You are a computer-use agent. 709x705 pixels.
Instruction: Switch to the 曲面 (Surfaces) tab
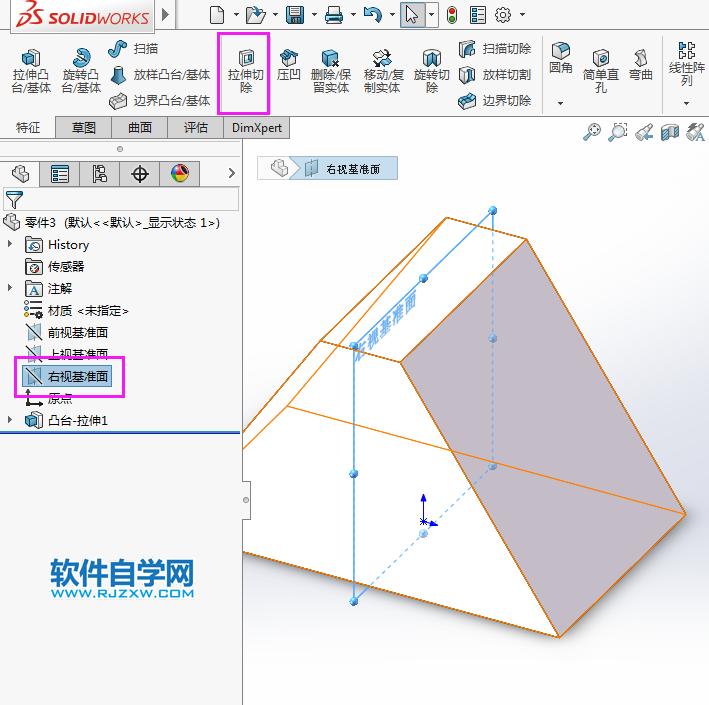(x=139, y=128)
